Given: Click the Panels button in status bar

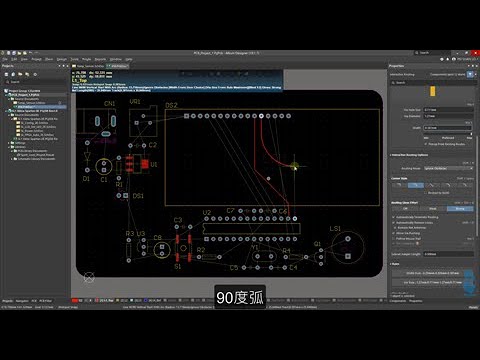Looking at the screenshot, I should click(473, 307).
